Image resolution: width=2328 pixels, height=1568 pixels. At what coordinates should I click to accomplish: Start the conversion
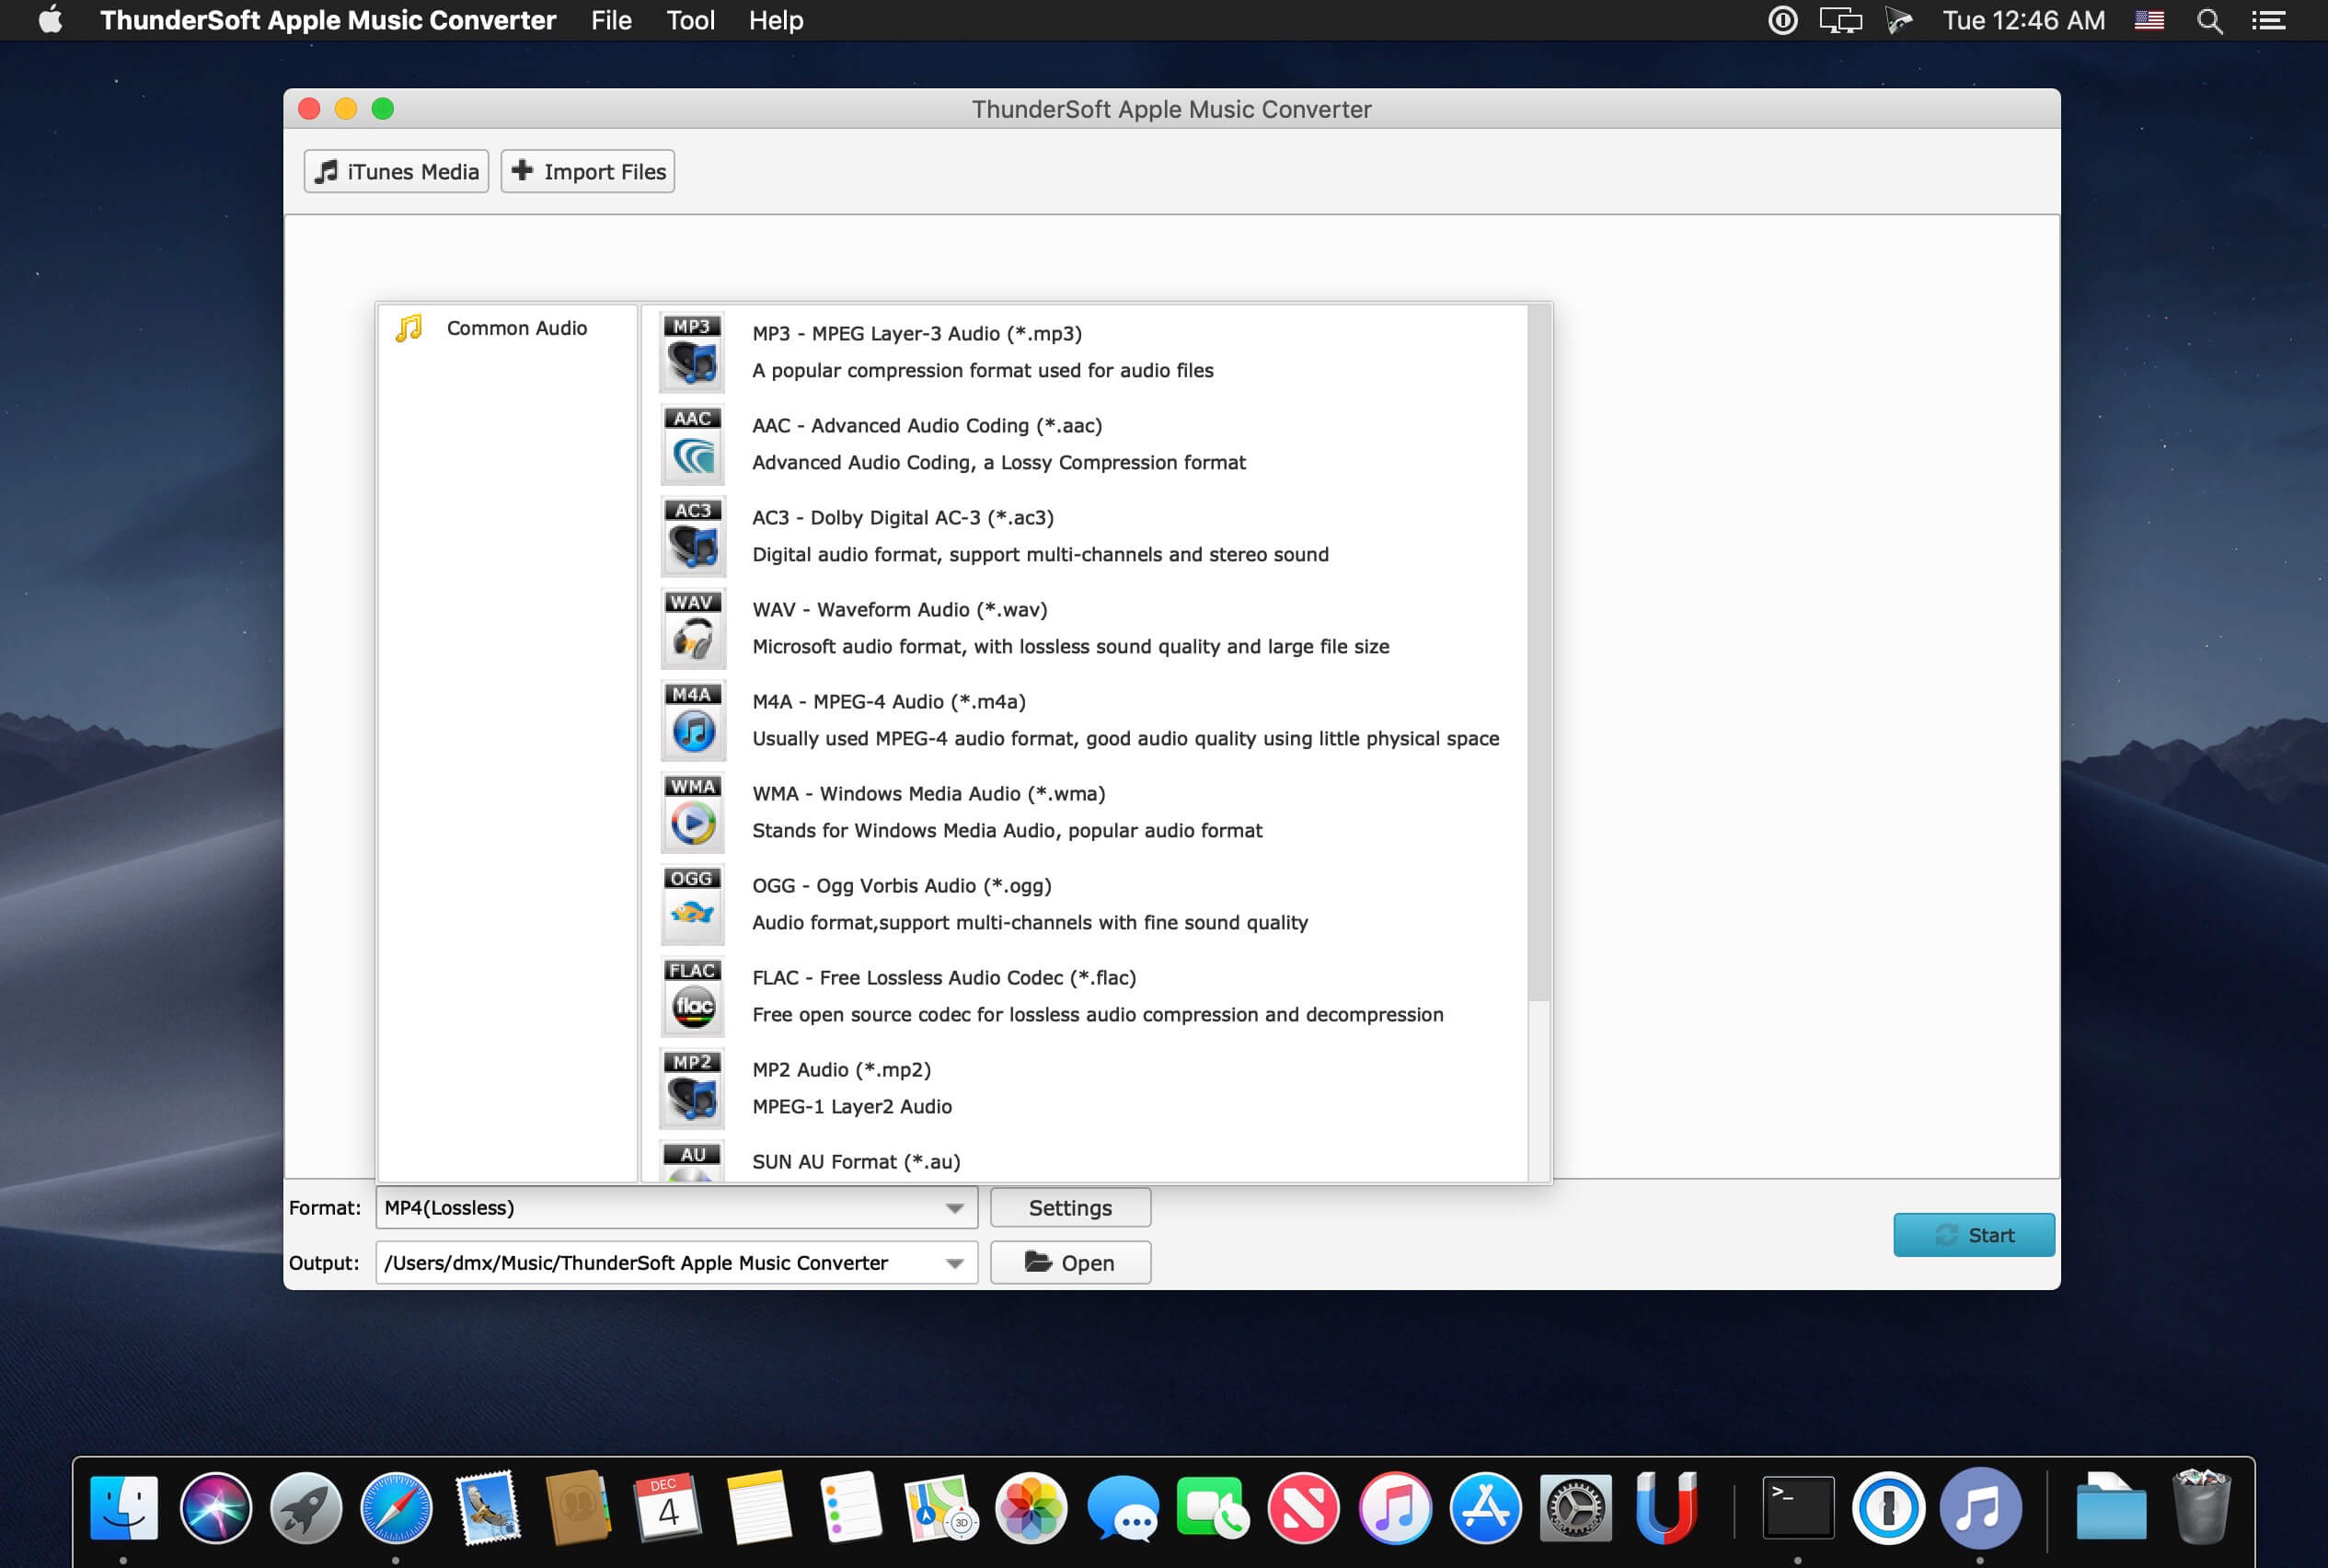coord(1973,1235)
